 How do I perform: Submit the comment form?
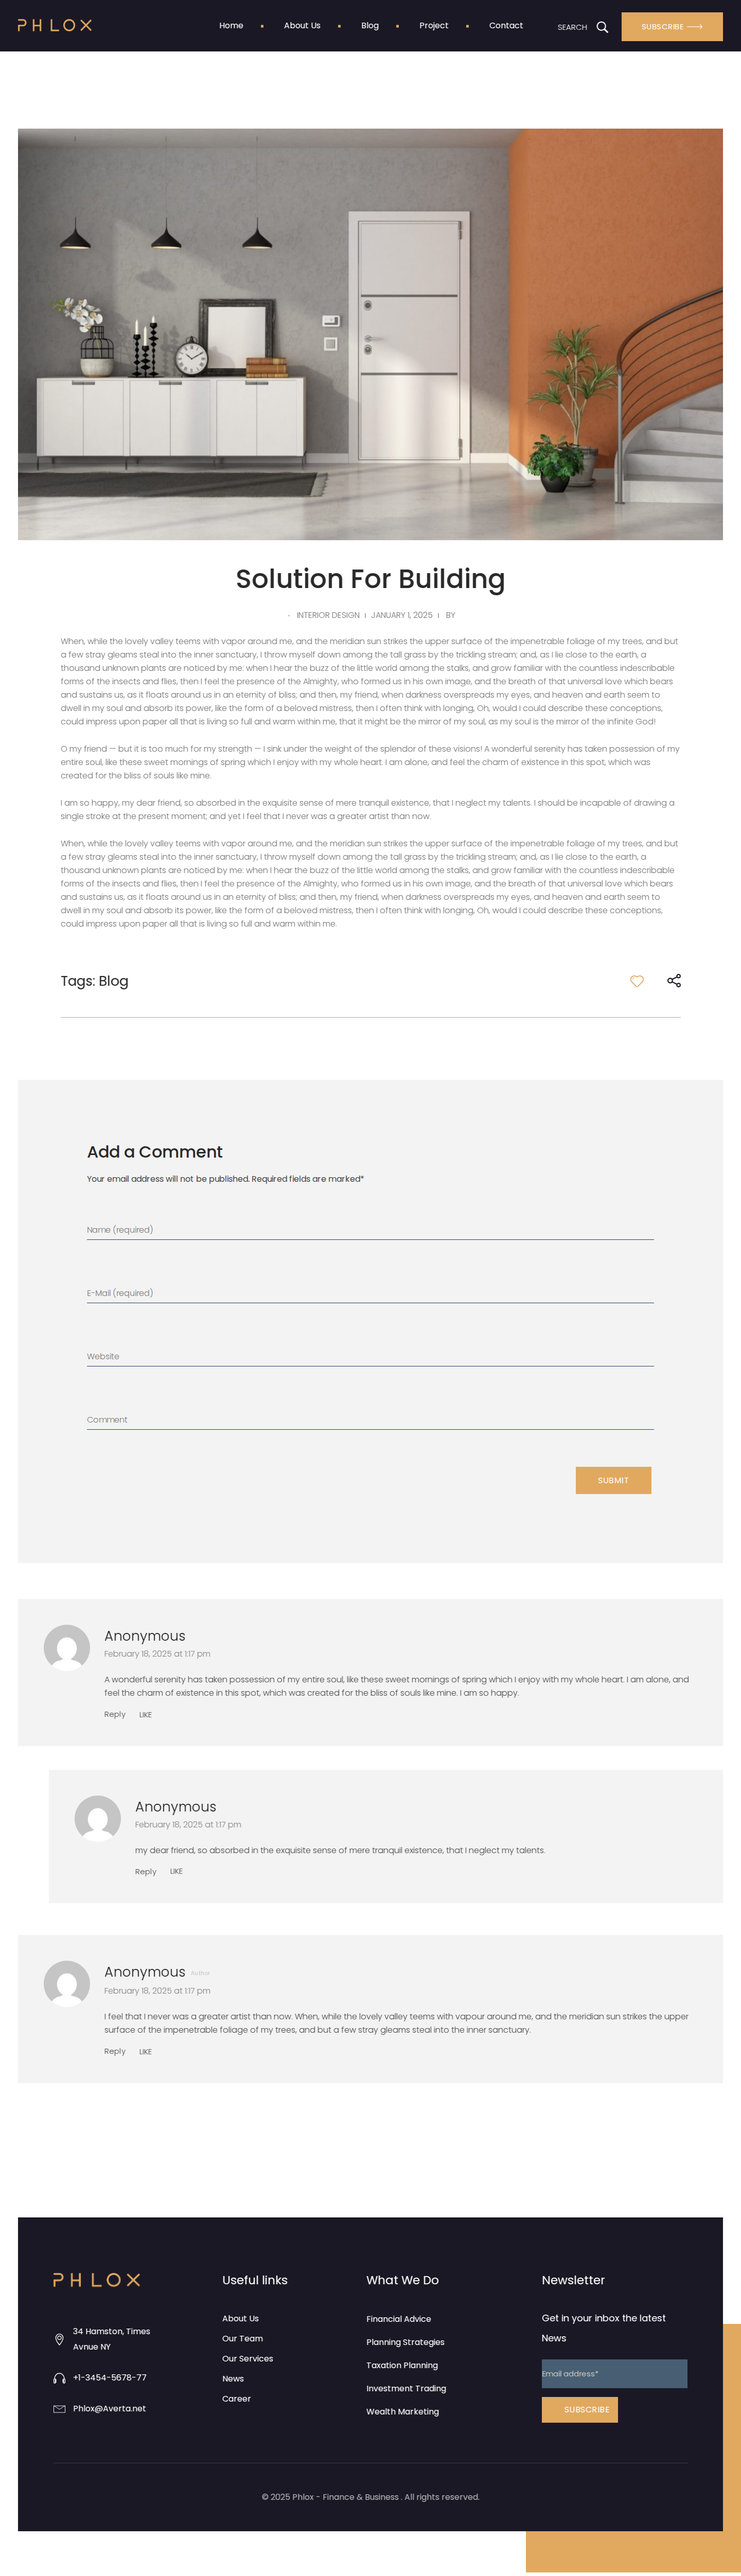(613, 1480)
